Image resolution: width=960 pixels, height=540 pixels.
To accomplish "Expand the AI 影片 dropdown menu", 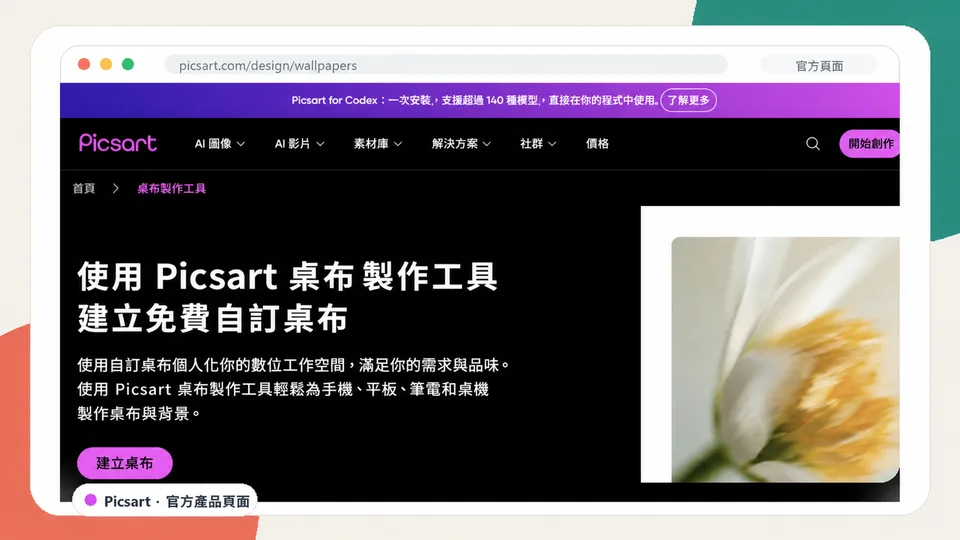I will click(x=299, y=144).
